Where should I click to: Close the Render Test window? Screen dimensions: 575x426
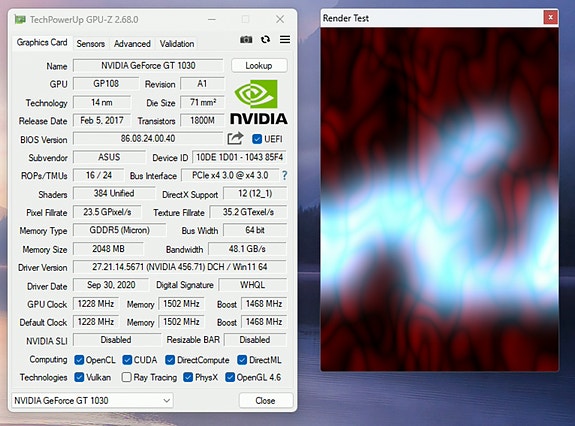tap(550, 17)
